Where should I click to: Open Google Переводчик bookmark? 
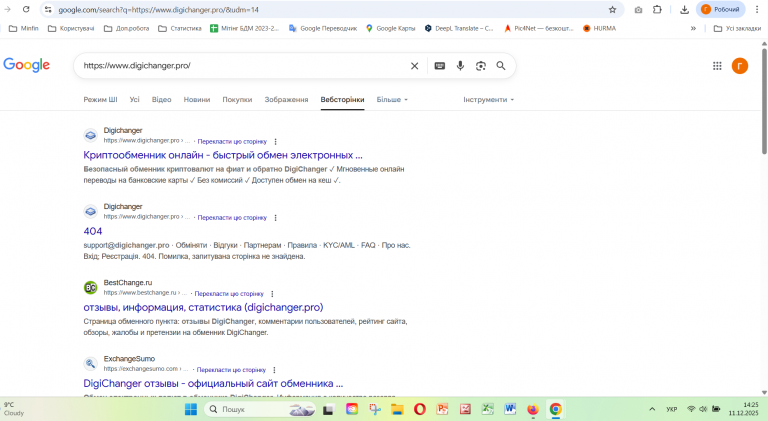(323, 28)
